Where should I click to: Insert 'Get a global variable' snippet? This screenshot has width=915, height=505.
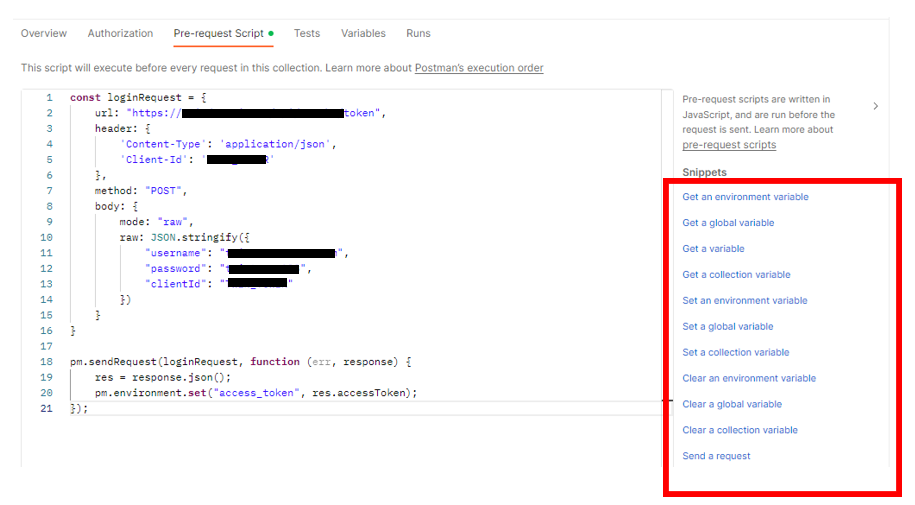(x=728, y=222)
